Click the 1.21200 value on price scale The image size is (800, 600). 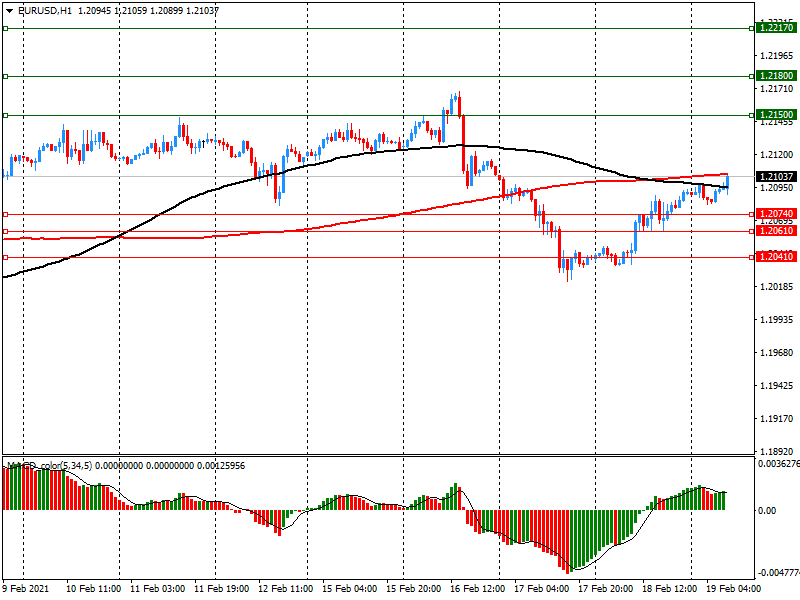(x=777, y=155)
